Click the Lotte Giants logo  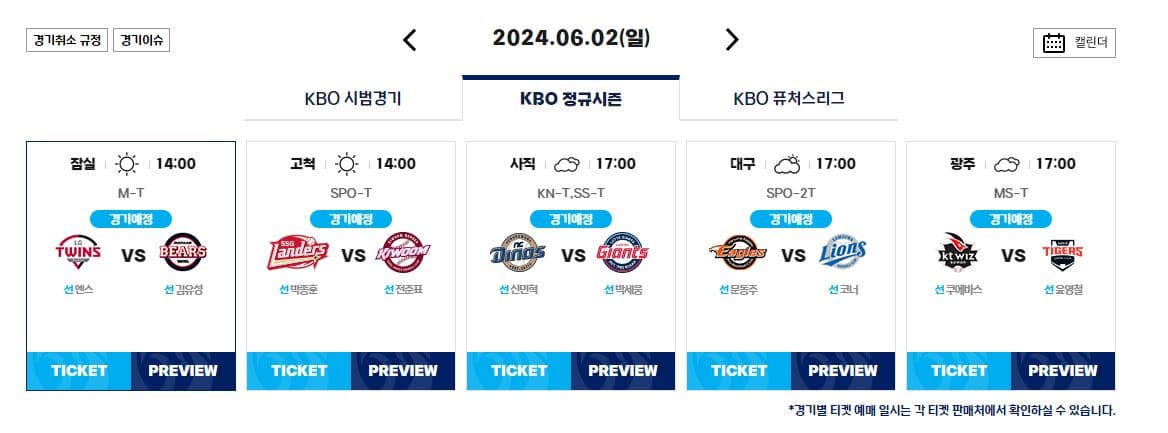(623, 253)
